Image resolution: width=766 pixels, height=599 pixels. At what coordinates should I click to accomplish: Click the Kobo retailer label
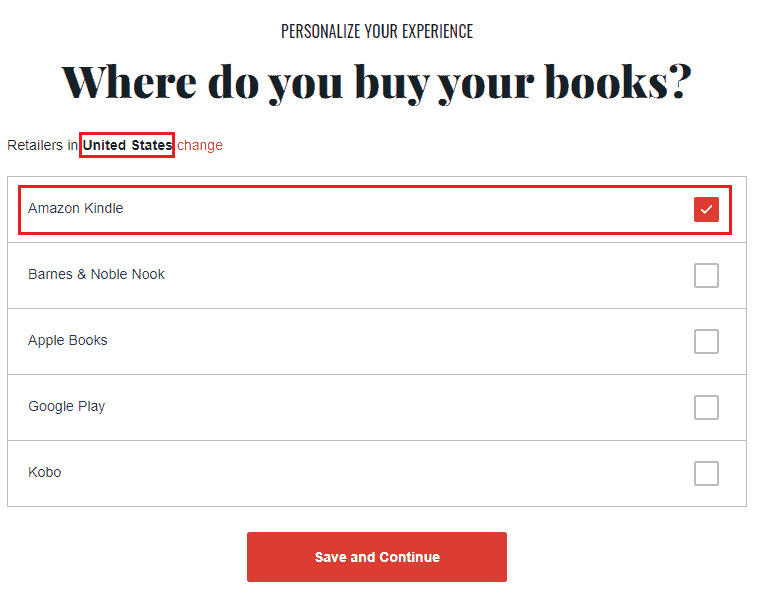click(44, 472)
